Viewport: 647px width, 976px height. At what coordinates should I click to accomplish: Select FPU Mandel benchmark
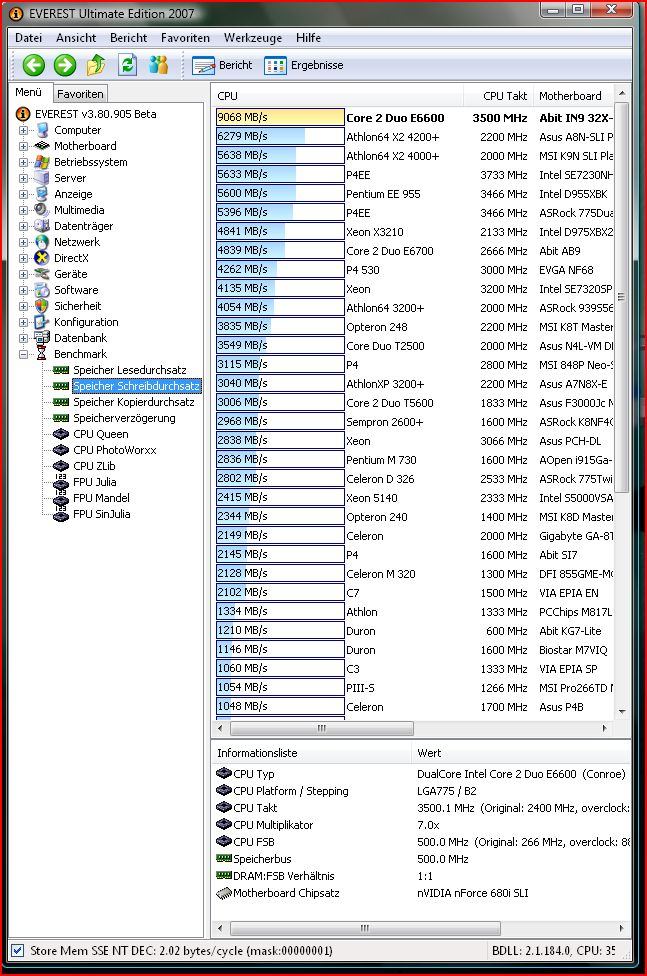102,498
